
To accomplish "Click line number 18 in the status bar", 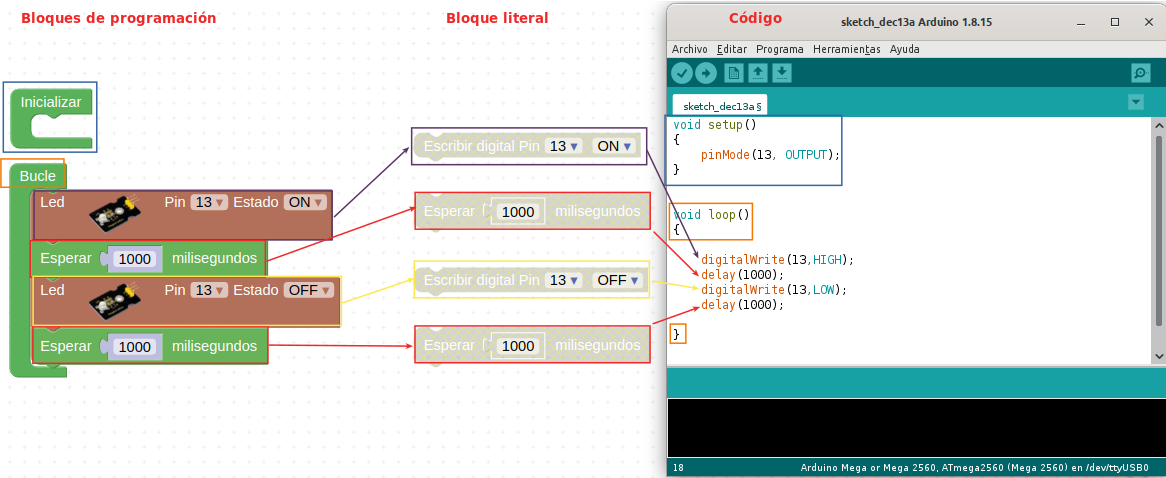I will pos(678,468).
